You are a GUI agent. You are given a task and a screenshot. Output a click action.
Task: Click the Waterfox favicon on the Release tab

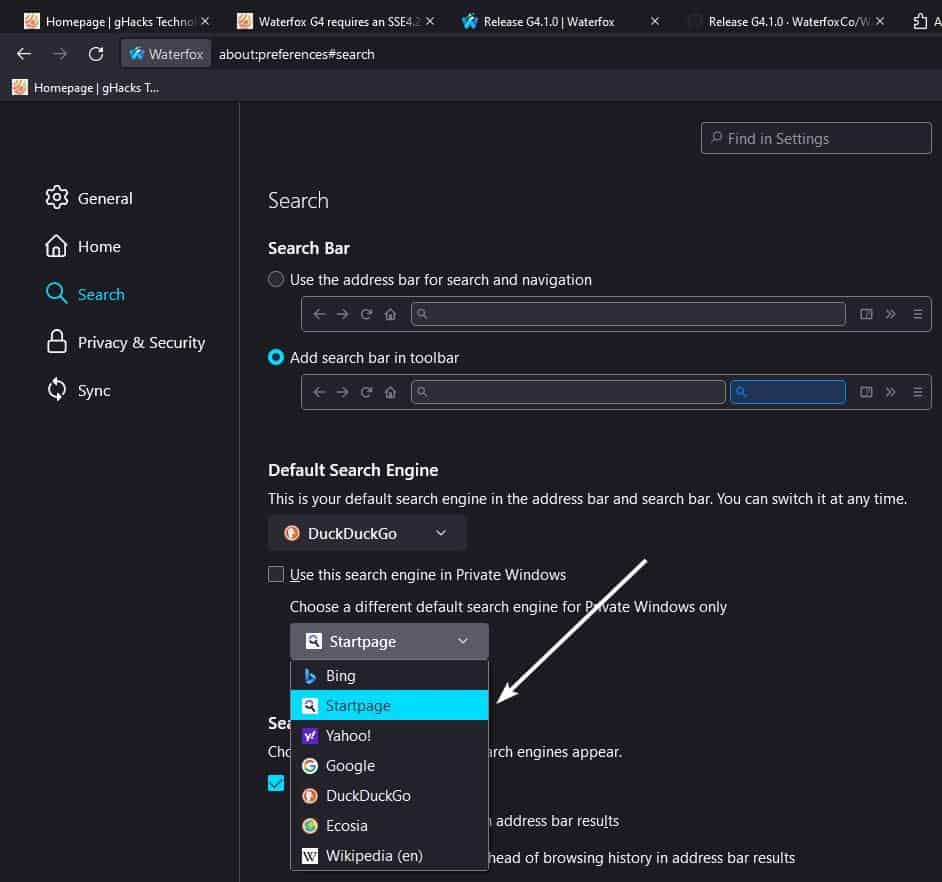pos(470,20)
